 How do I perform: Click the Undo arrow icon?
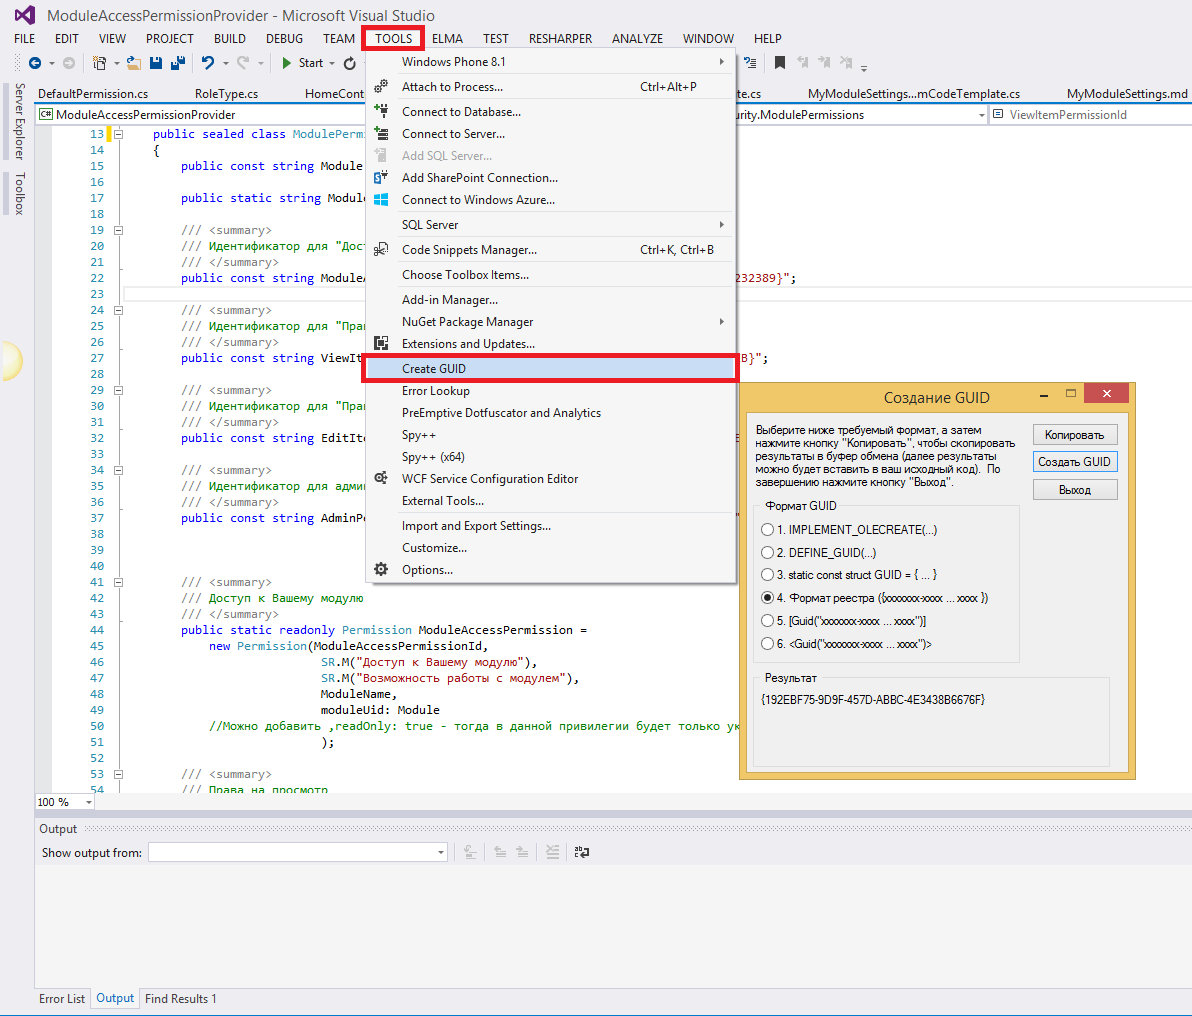(207, 63)
